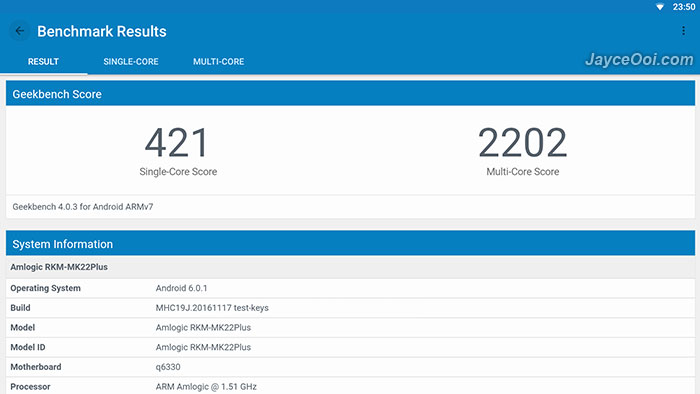The image size is (700, 394).
Task: Select the Geekbench 4.0.3 for Android ARMv7 text
Action: (83, 207)
